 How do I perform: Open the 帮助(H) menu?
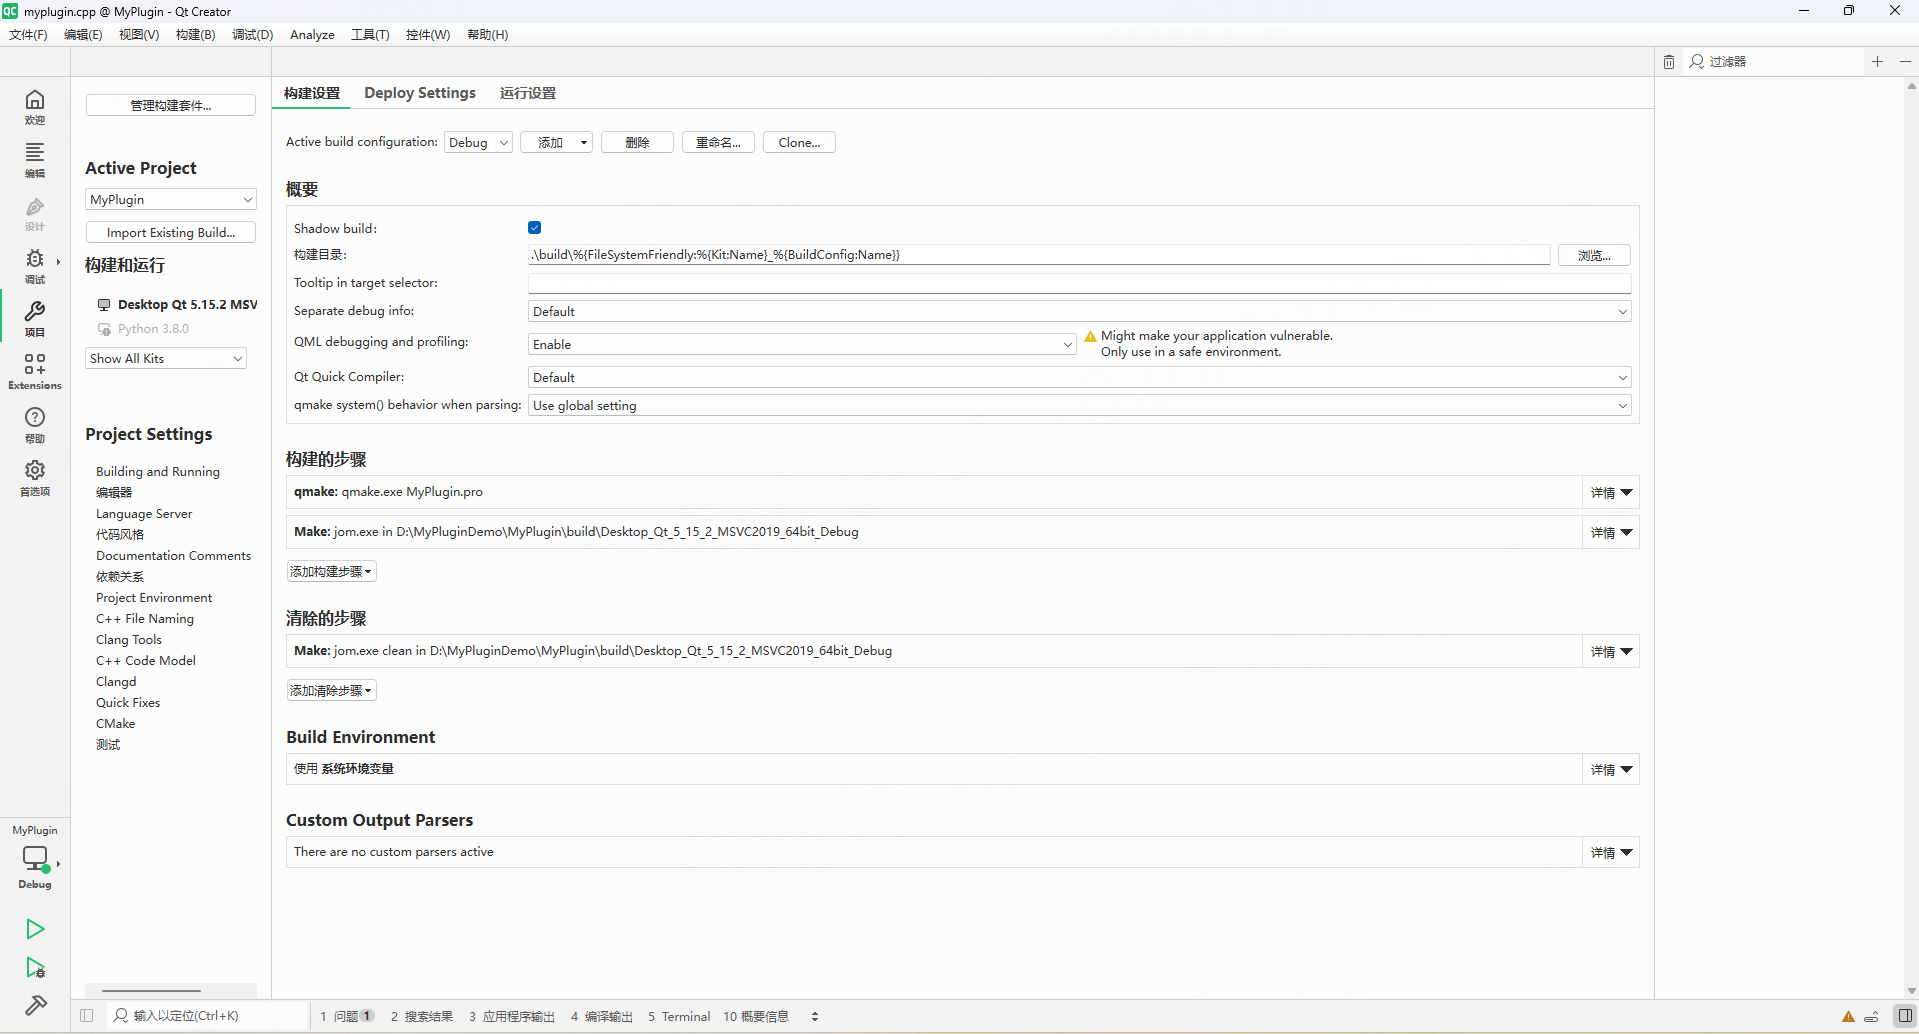488,35
